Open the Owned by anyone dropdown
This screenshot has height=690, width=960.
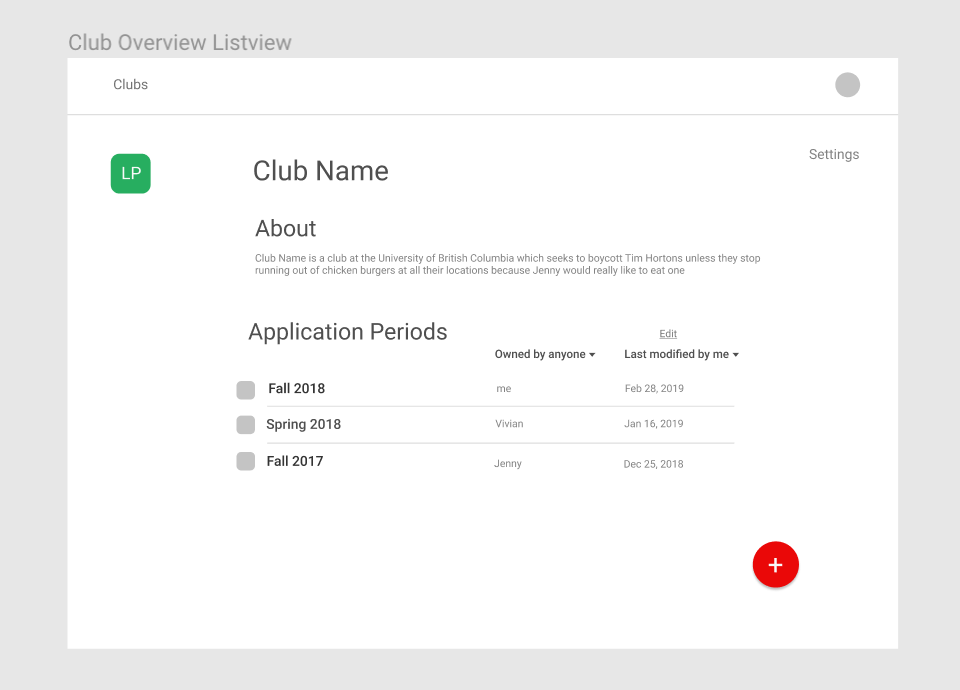[x=545, y=354]
